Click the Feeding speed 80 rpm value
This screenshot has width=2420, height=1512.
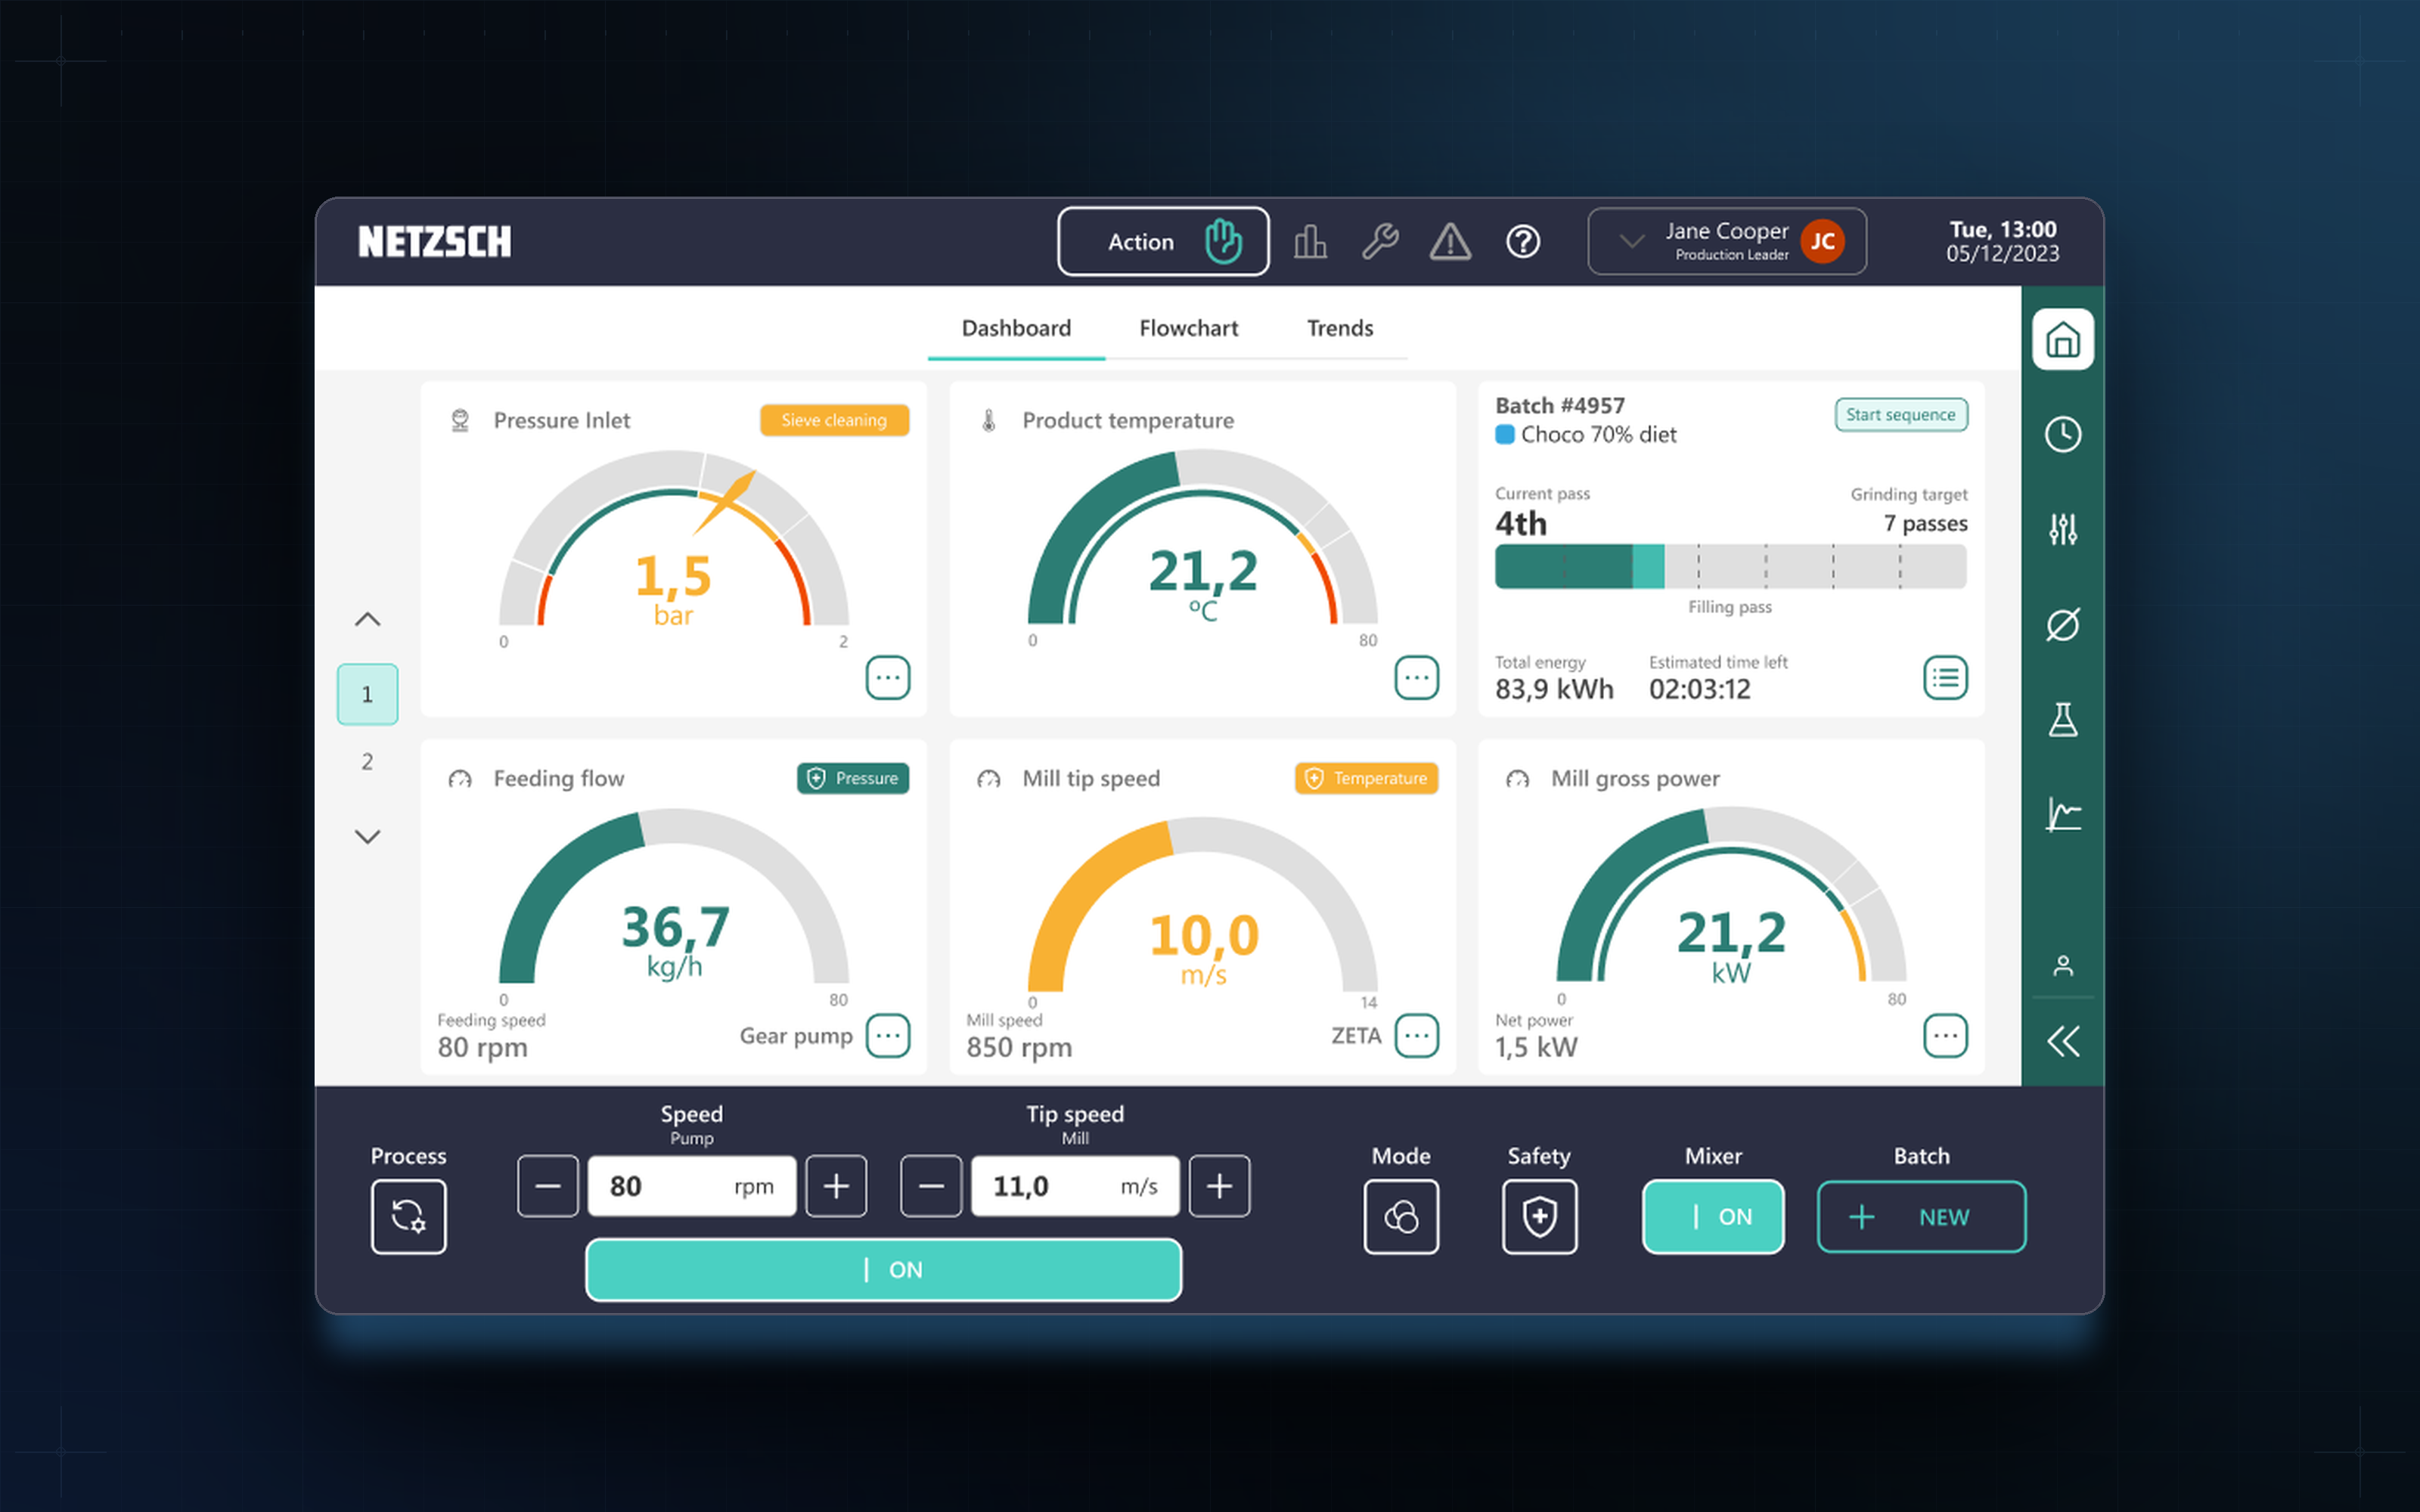482,1047
